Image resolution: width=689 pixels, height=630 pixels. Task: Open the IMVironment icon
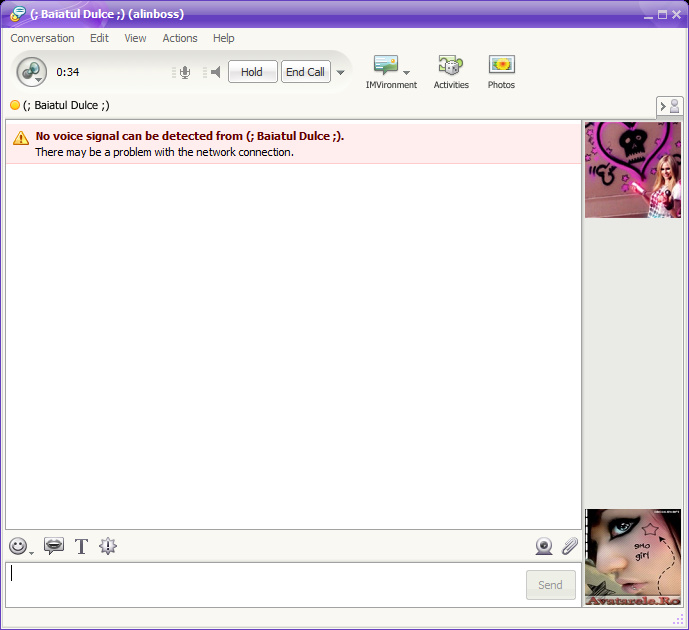pyautogui.click(x=386, y=65)
